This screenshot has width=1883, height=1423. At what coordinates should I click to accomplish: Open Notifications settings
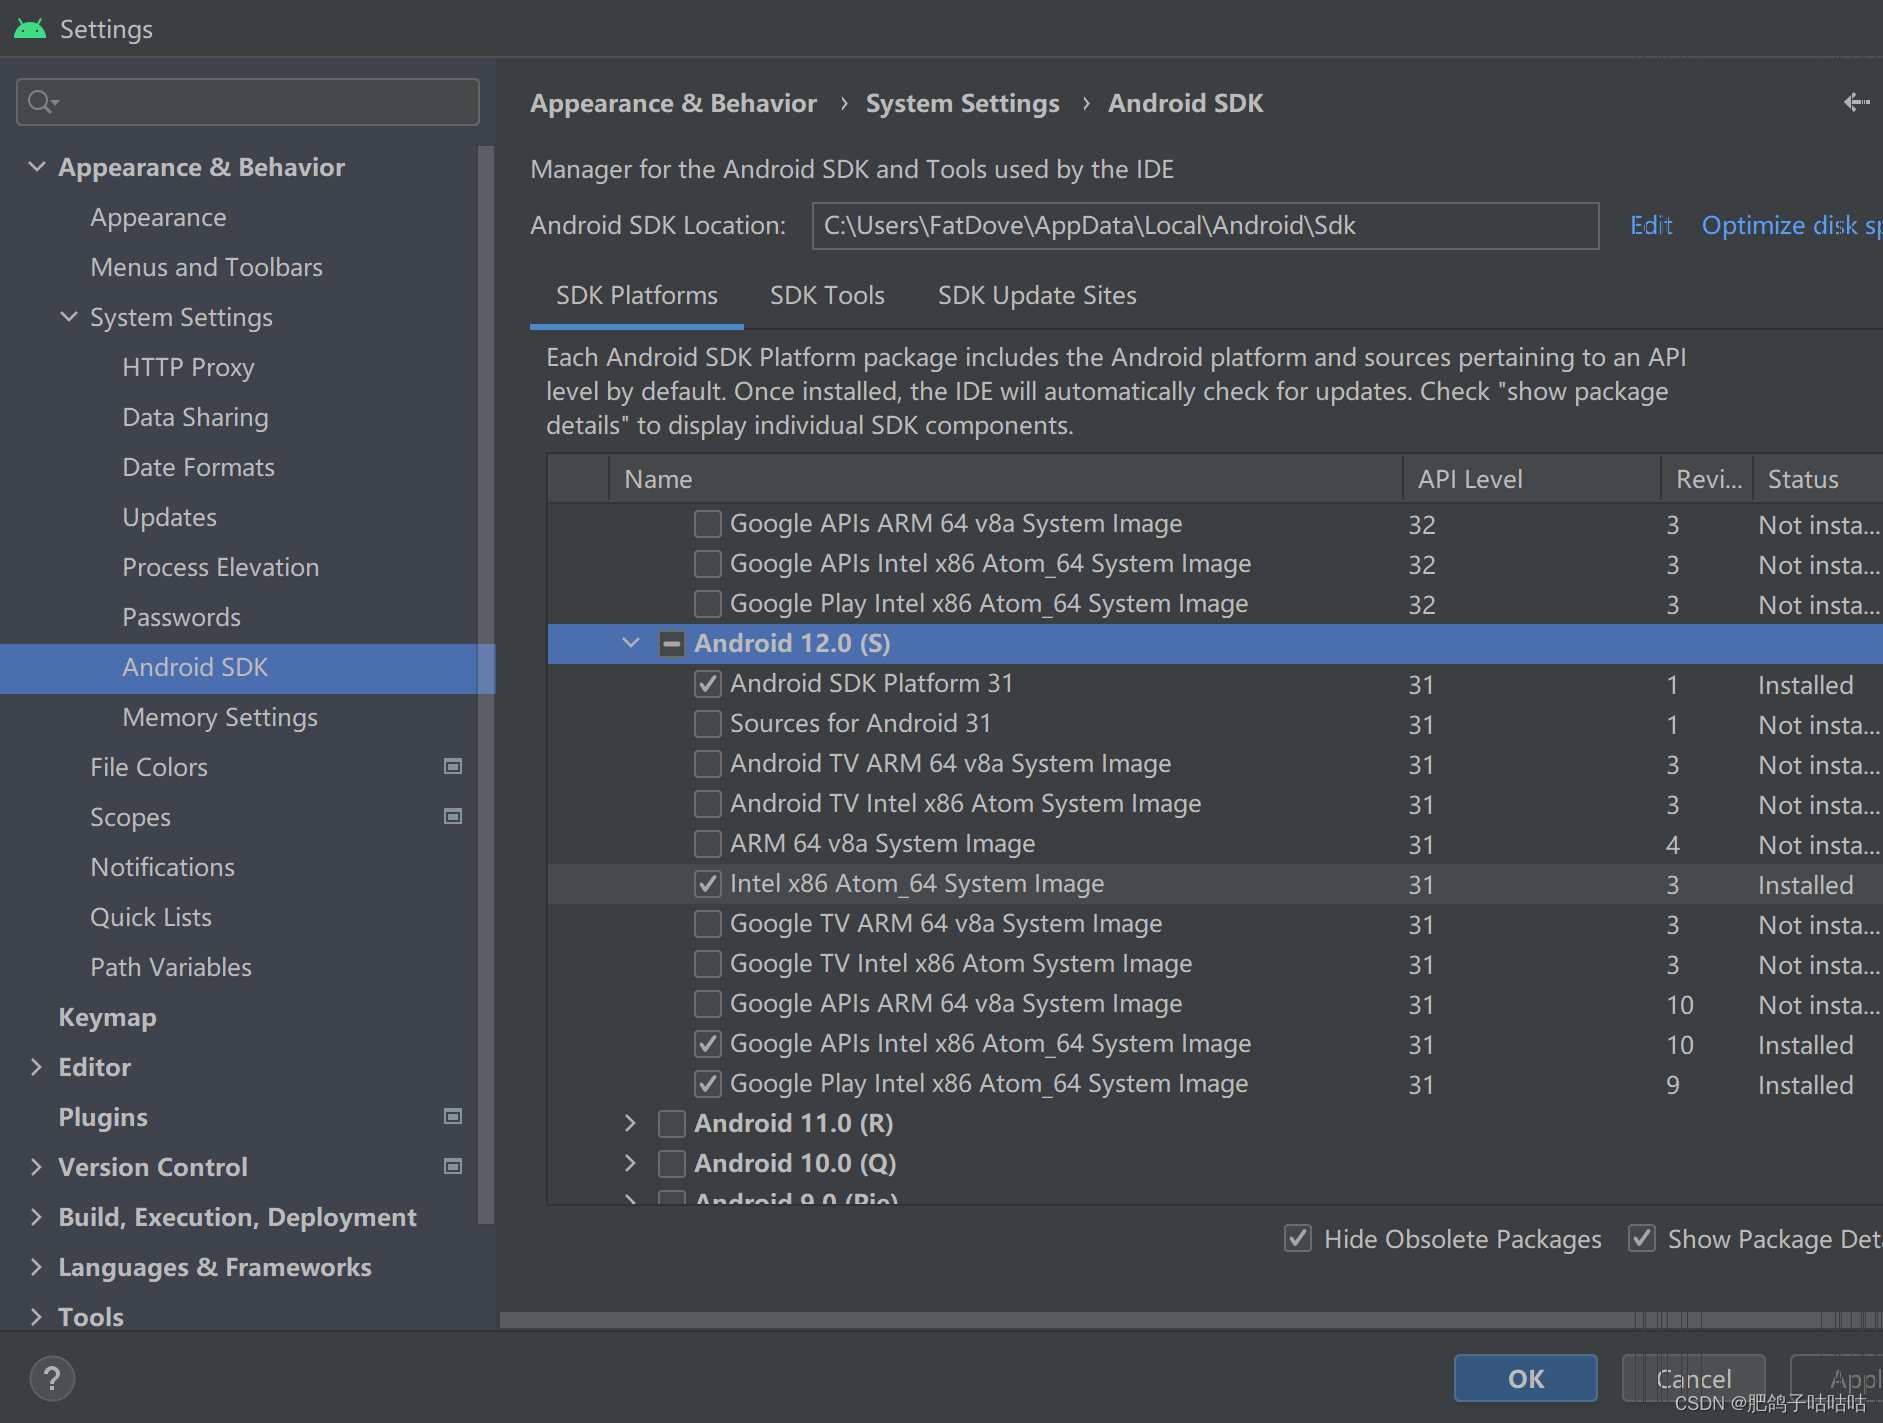click(162, 867)
